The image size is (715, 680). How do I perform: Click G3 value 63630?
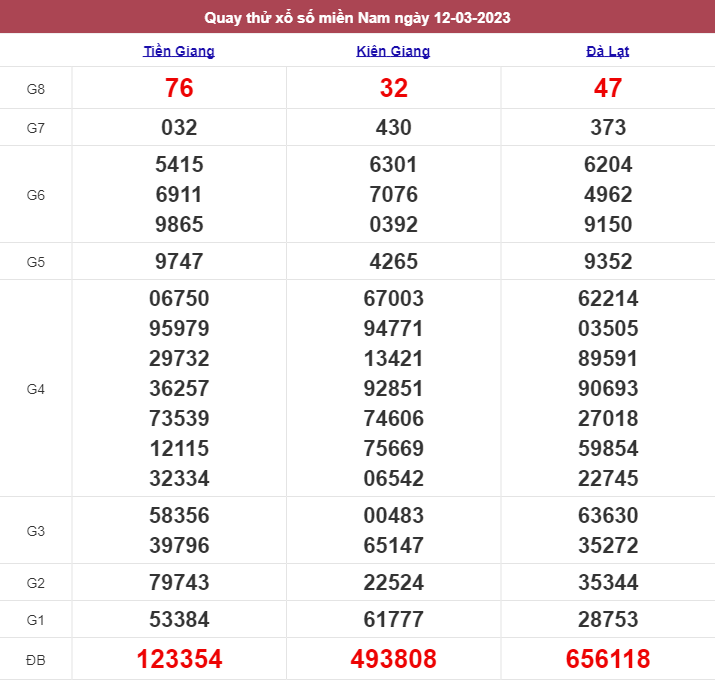tap(608, 515)
